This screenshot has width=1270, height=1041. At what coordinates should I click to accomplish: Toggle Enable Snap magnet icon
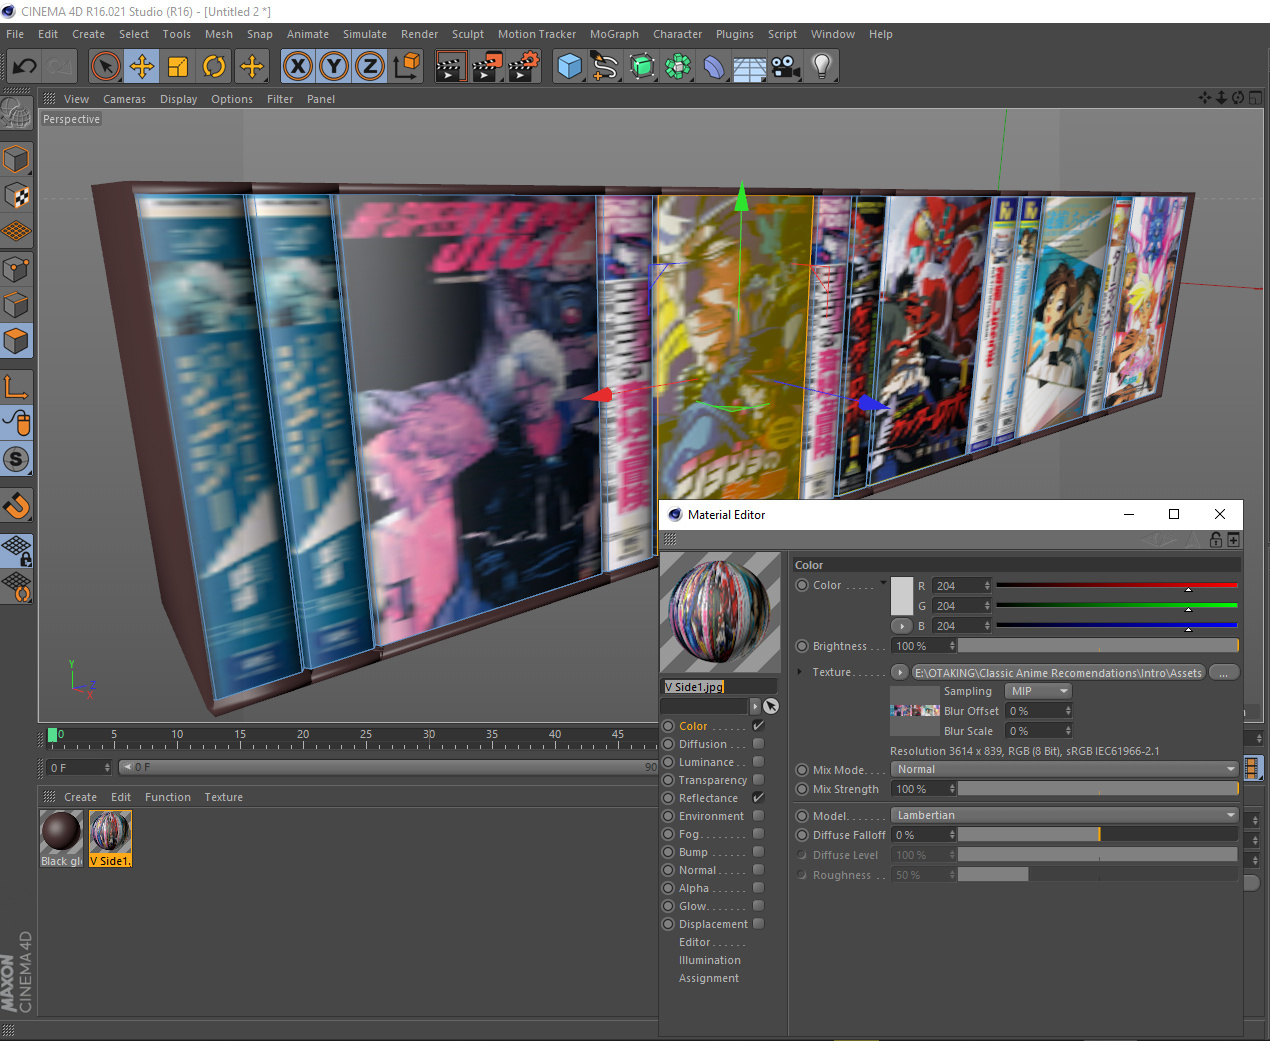(x=16, y=505)
